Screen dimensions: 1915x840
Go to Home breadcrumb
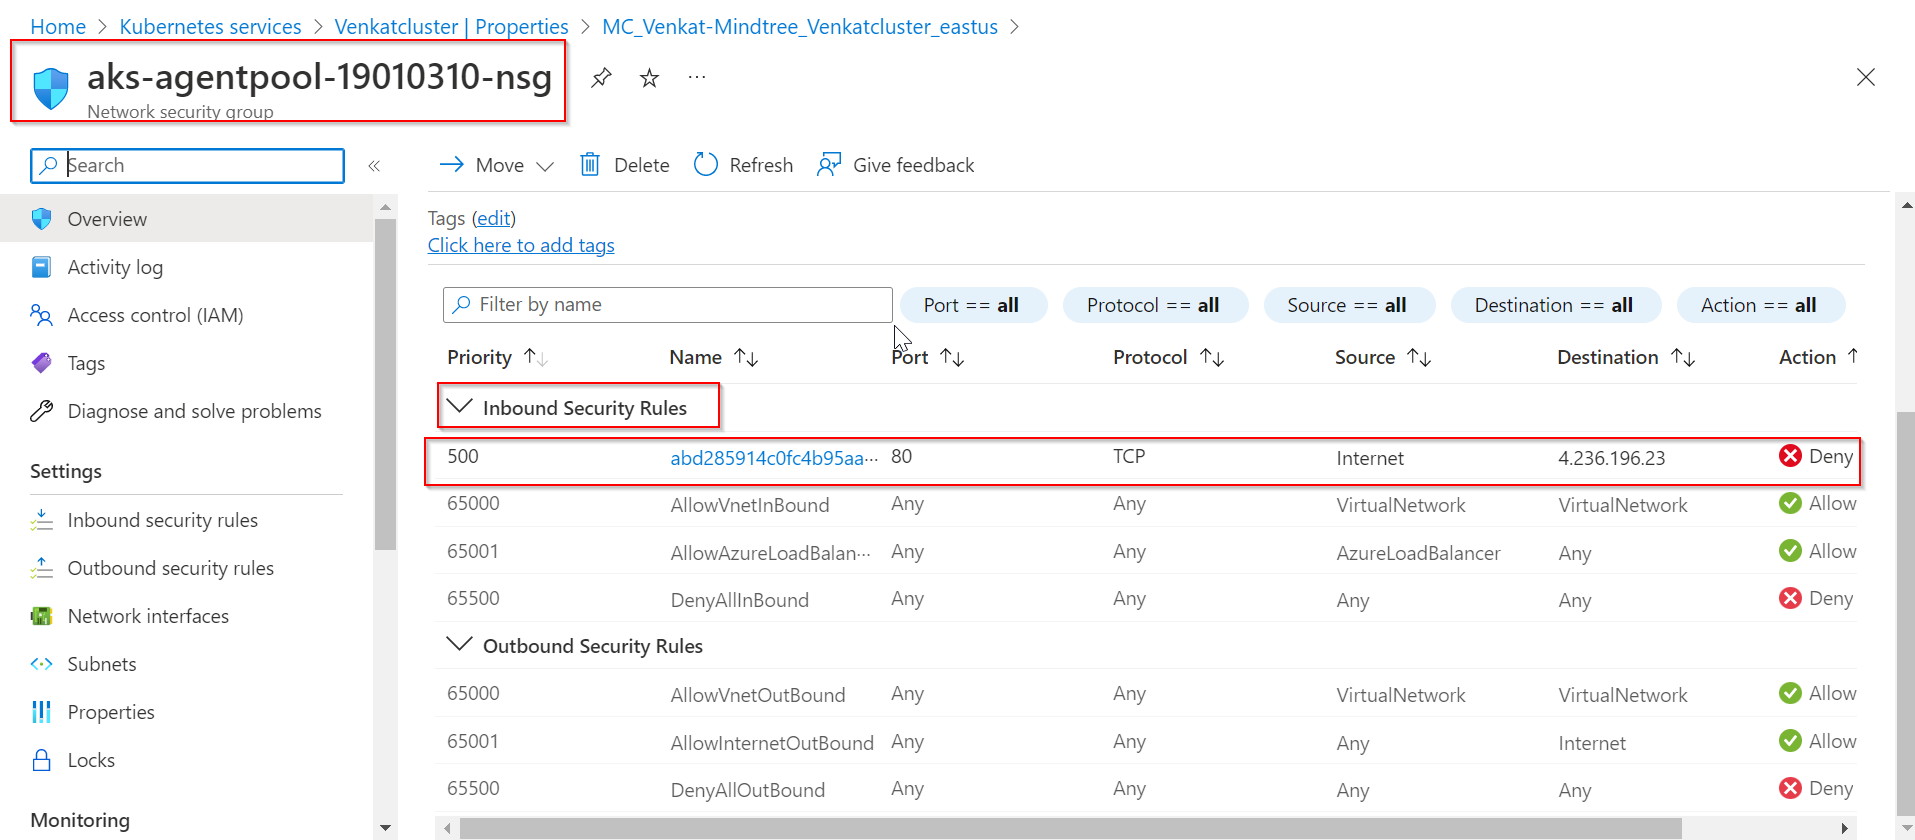pos(58,27)
